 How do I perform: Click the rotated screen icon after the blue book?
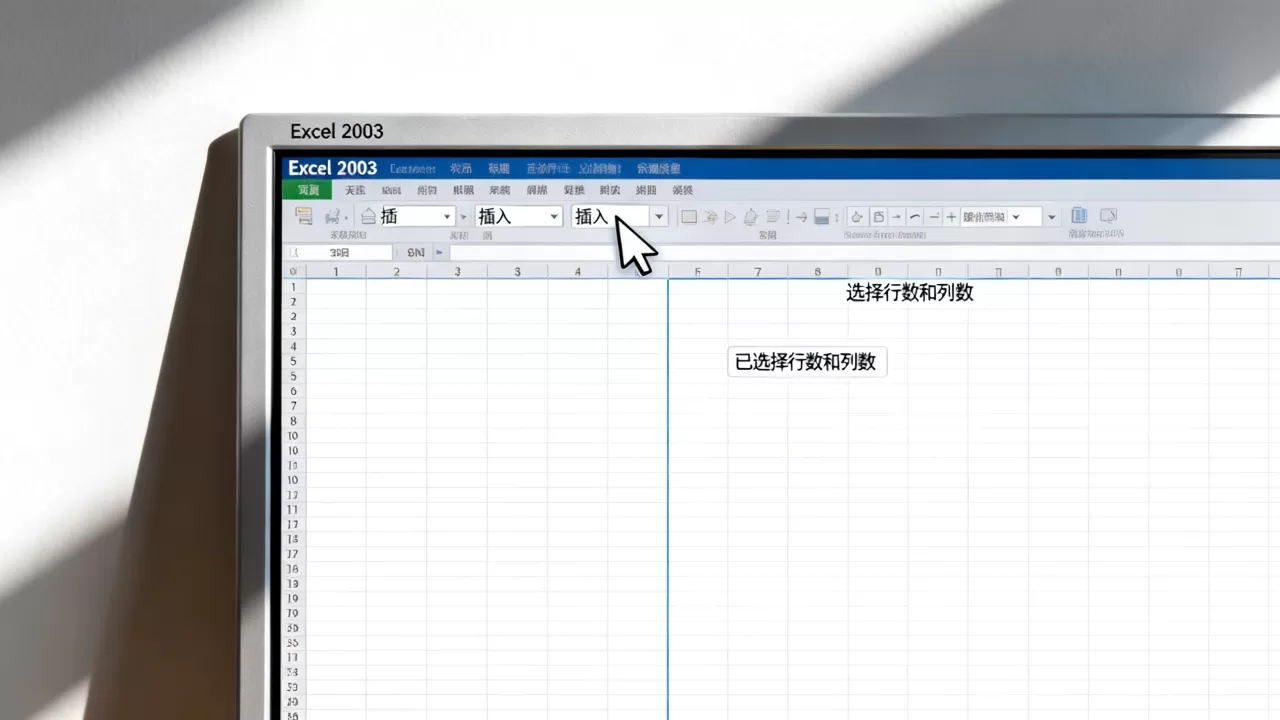pyautogui.click(x=1108, y=215)
